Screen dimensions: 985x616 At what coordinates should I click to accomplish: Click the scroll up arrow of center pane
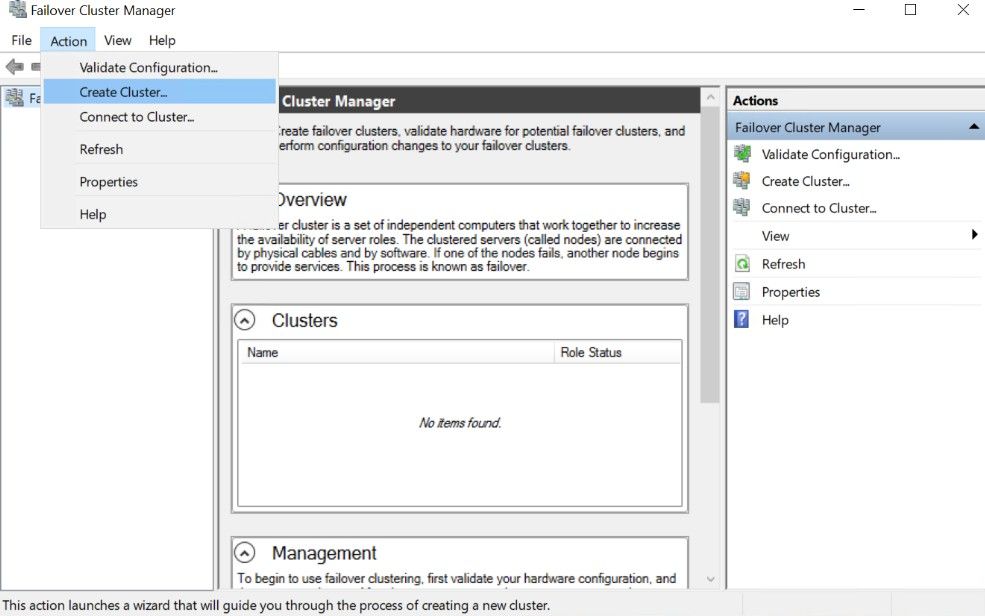710,97
